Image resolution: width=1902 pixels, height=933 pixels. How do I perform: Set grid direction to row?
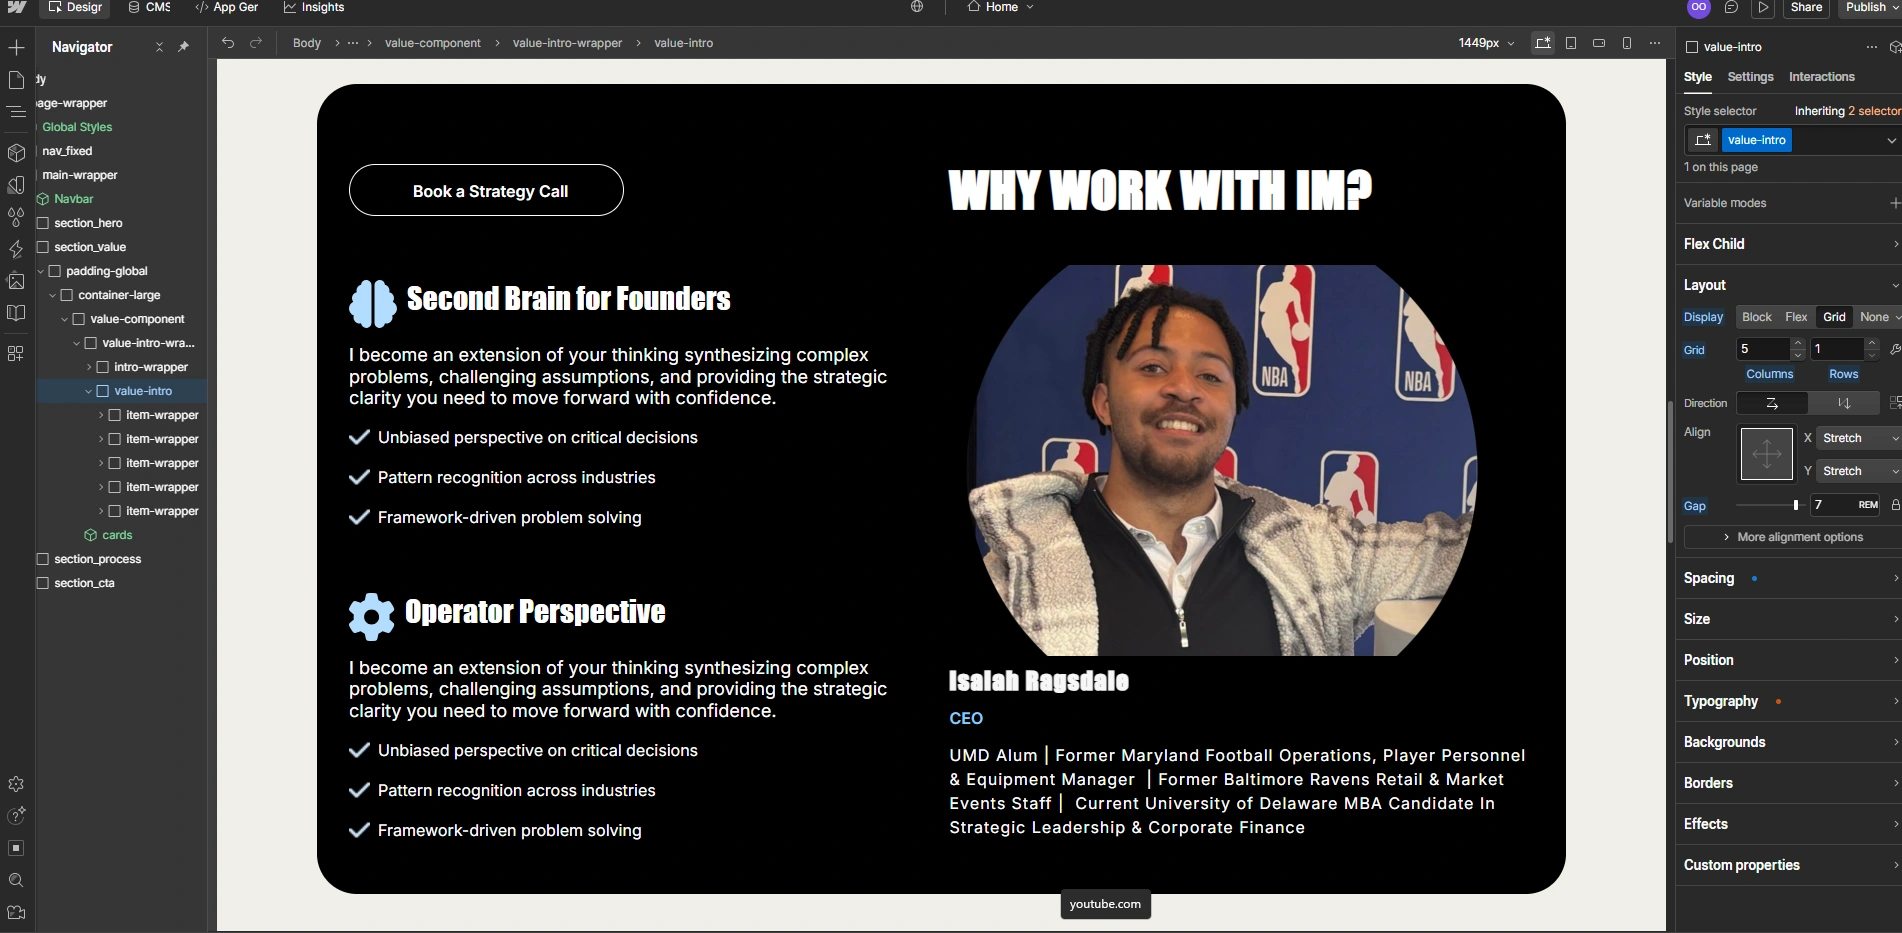1772,403
